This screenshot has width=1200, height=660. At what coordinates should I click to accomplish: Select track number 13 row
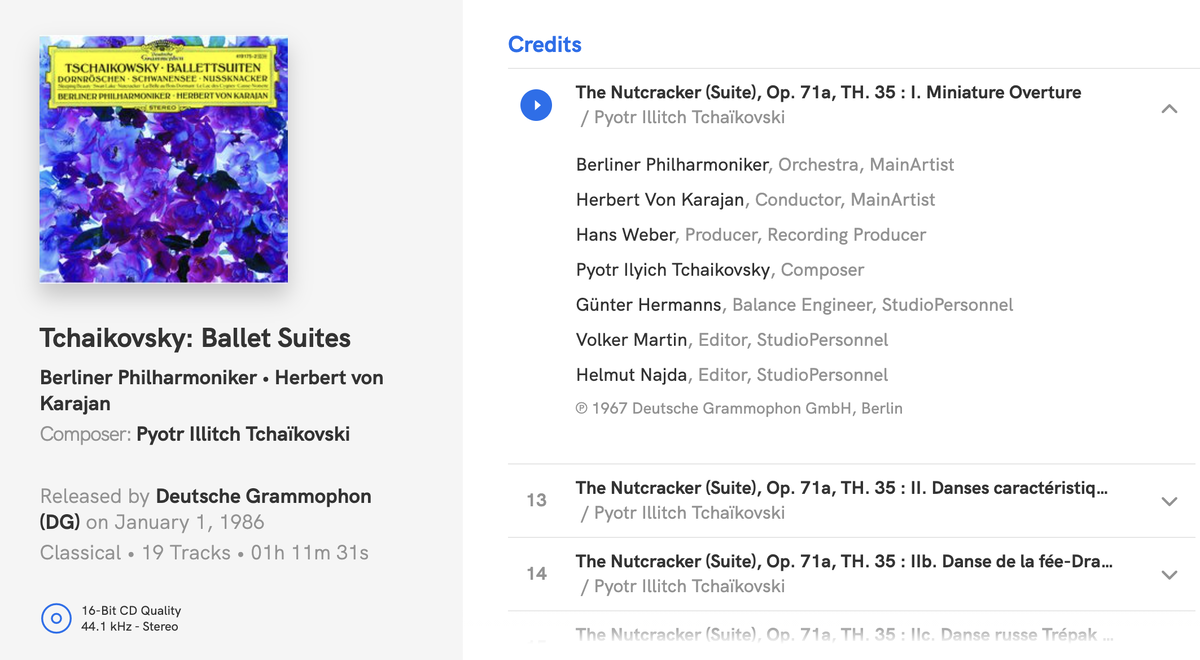point(852,500)
